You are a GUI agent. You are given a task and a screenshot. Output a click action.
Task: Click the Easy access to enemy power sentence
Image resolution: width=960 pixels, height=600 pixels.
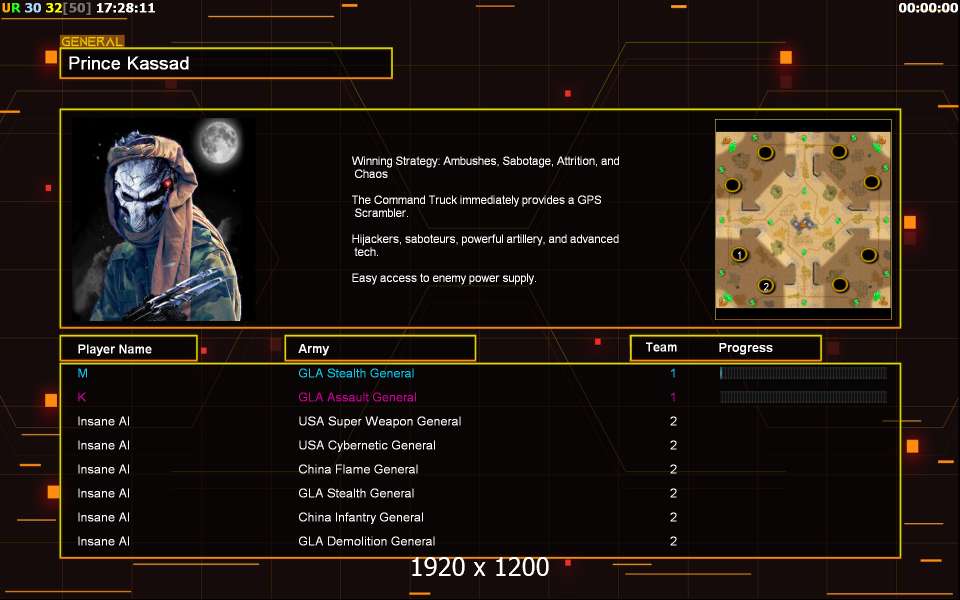444,278
